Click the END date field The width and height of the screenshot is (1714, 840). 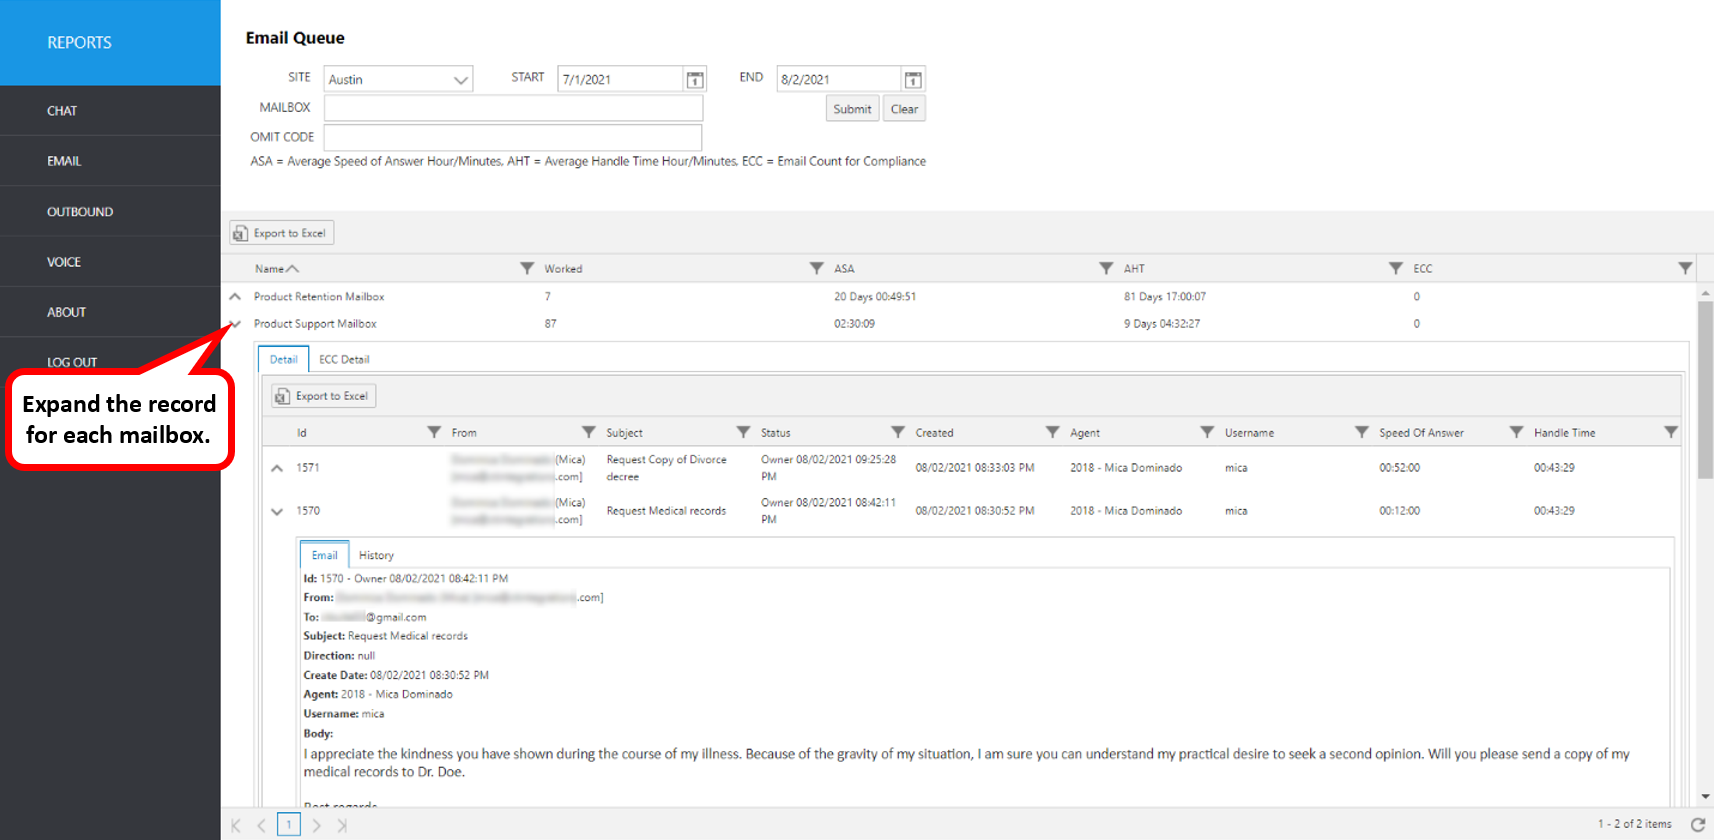pos(839,79)
